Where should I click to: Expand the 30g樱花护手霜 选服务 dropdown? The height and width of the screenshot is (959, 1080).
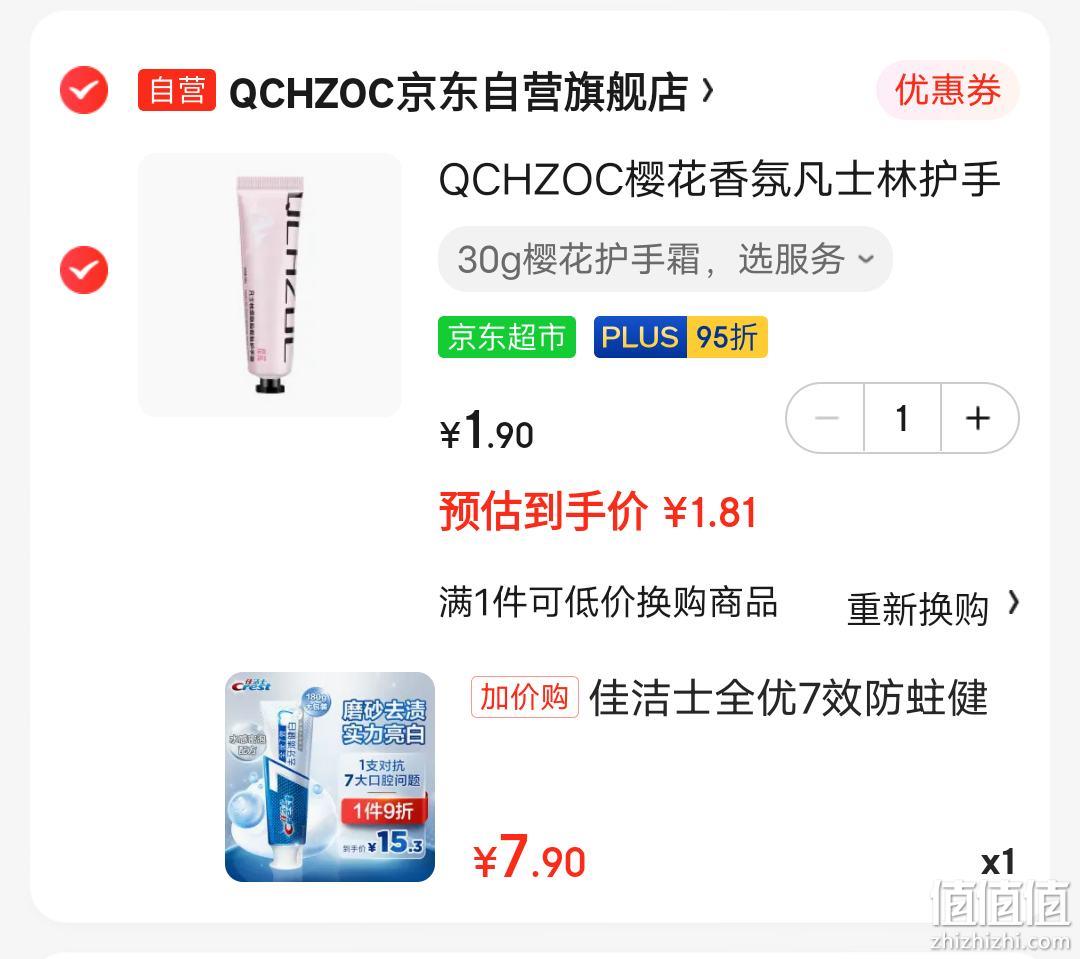665,259
